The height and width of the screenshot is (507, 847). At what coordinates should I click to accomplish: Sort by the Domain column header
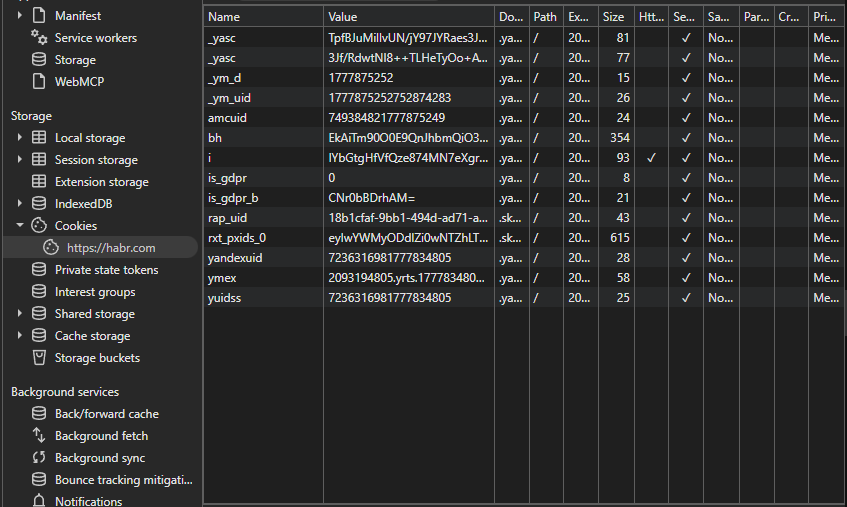tap(512, 17)
